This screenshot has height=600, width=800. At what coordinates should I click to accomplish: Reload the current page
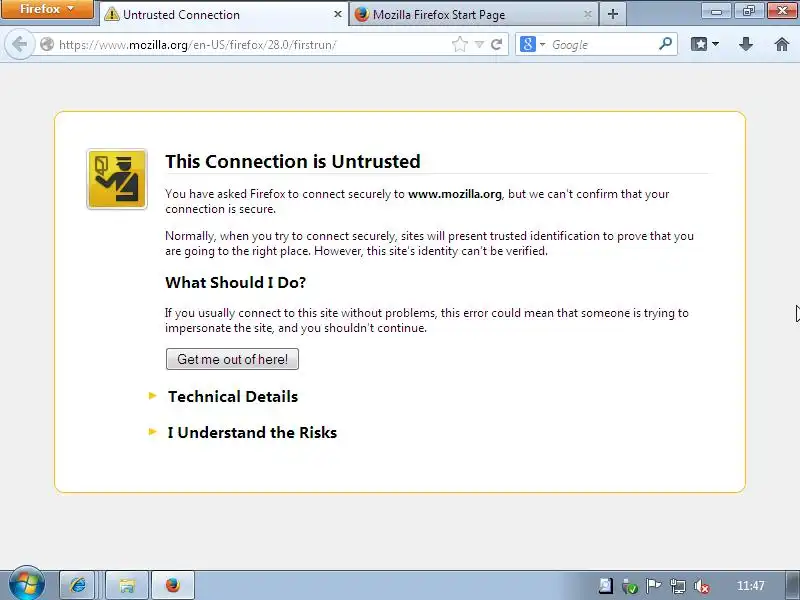pos(496,44)
